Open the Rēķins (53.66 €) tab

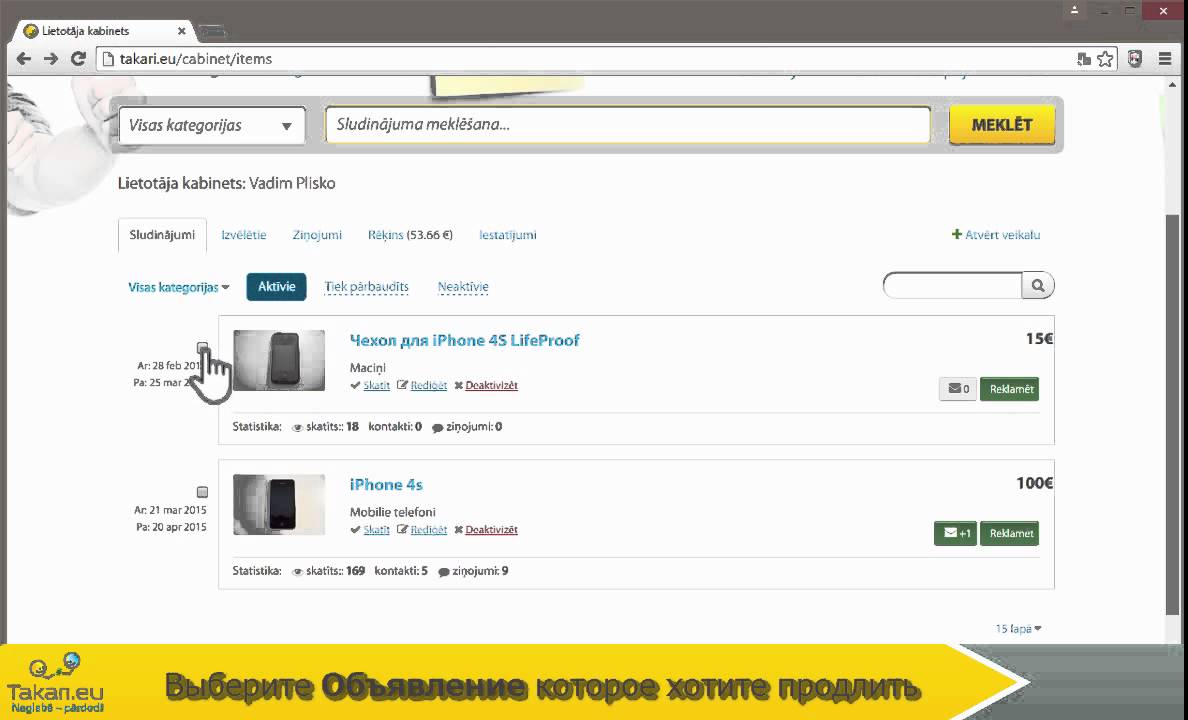click(x=410, y=235)
